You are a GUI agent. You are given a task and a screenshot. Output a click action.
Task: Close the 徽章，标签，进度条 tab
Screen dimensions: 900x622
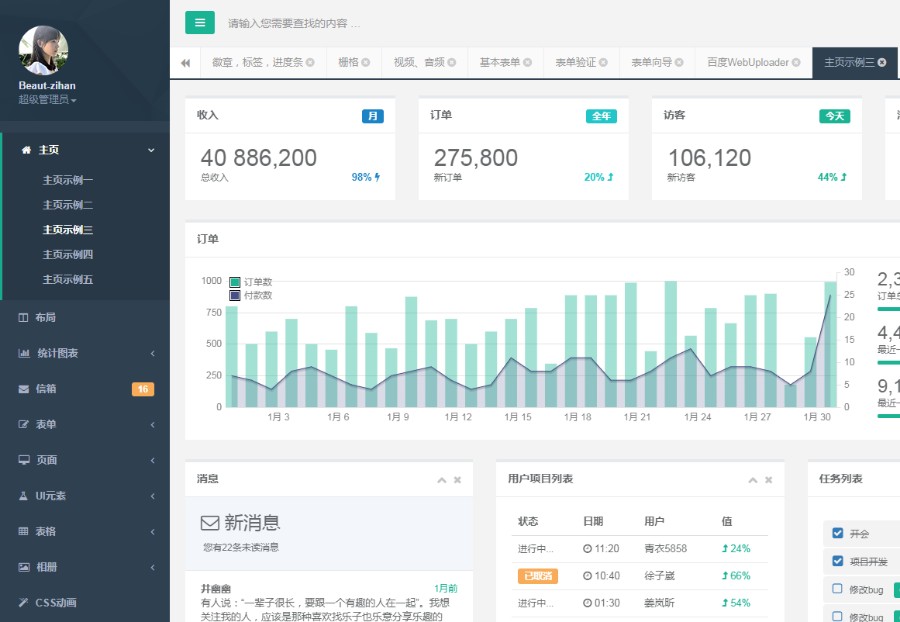point(310,63)
